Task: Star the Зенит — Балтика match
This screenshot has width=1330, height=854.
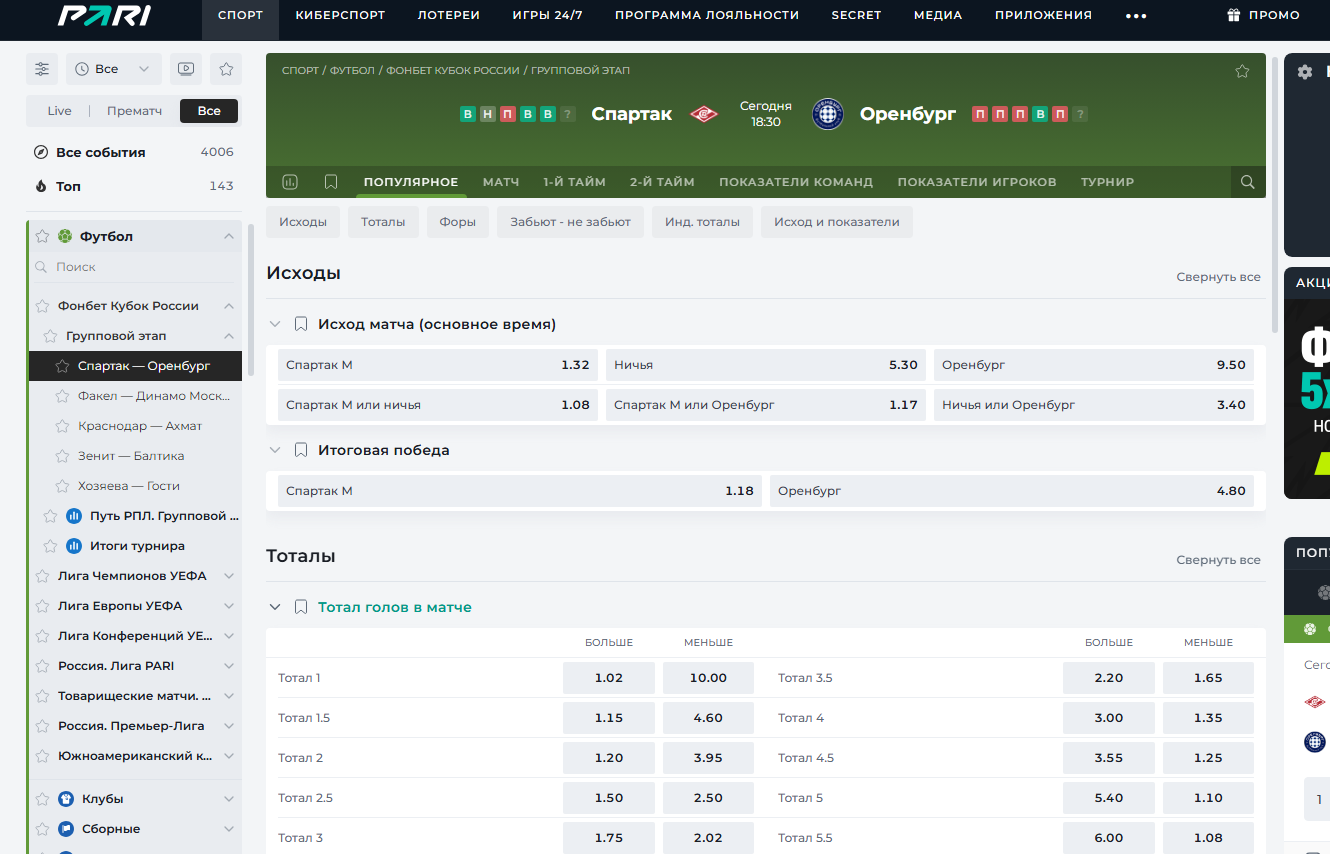Action: [62, 456]
